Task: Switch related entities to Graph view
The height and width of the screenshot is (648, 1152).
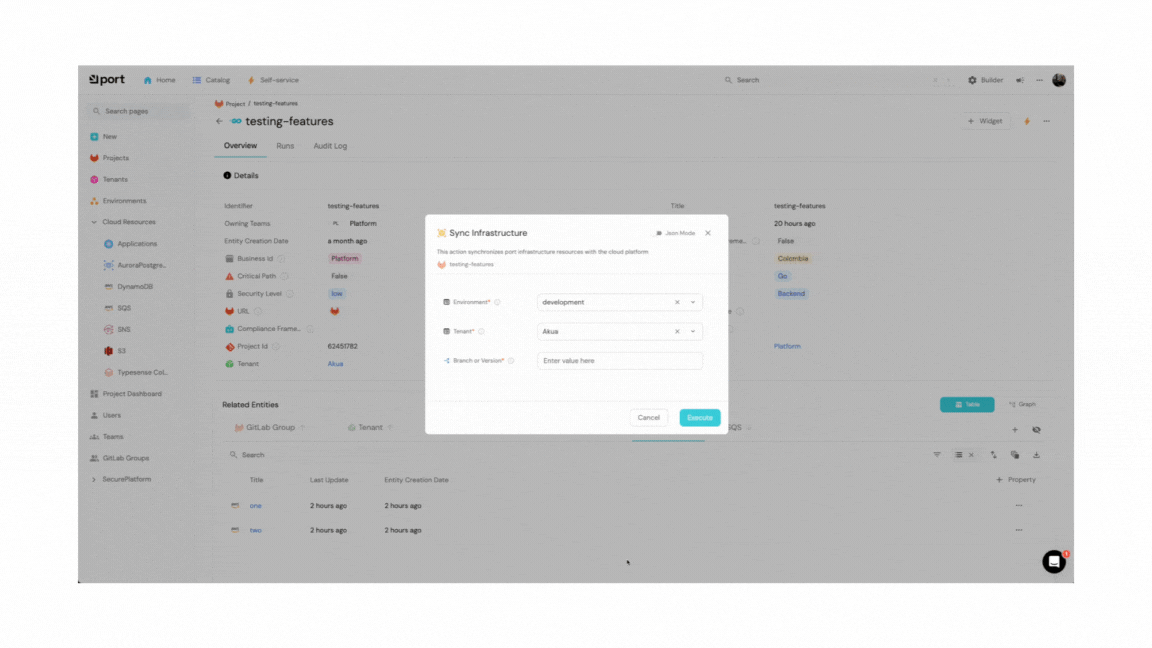Action: (x=1022, y=404)
